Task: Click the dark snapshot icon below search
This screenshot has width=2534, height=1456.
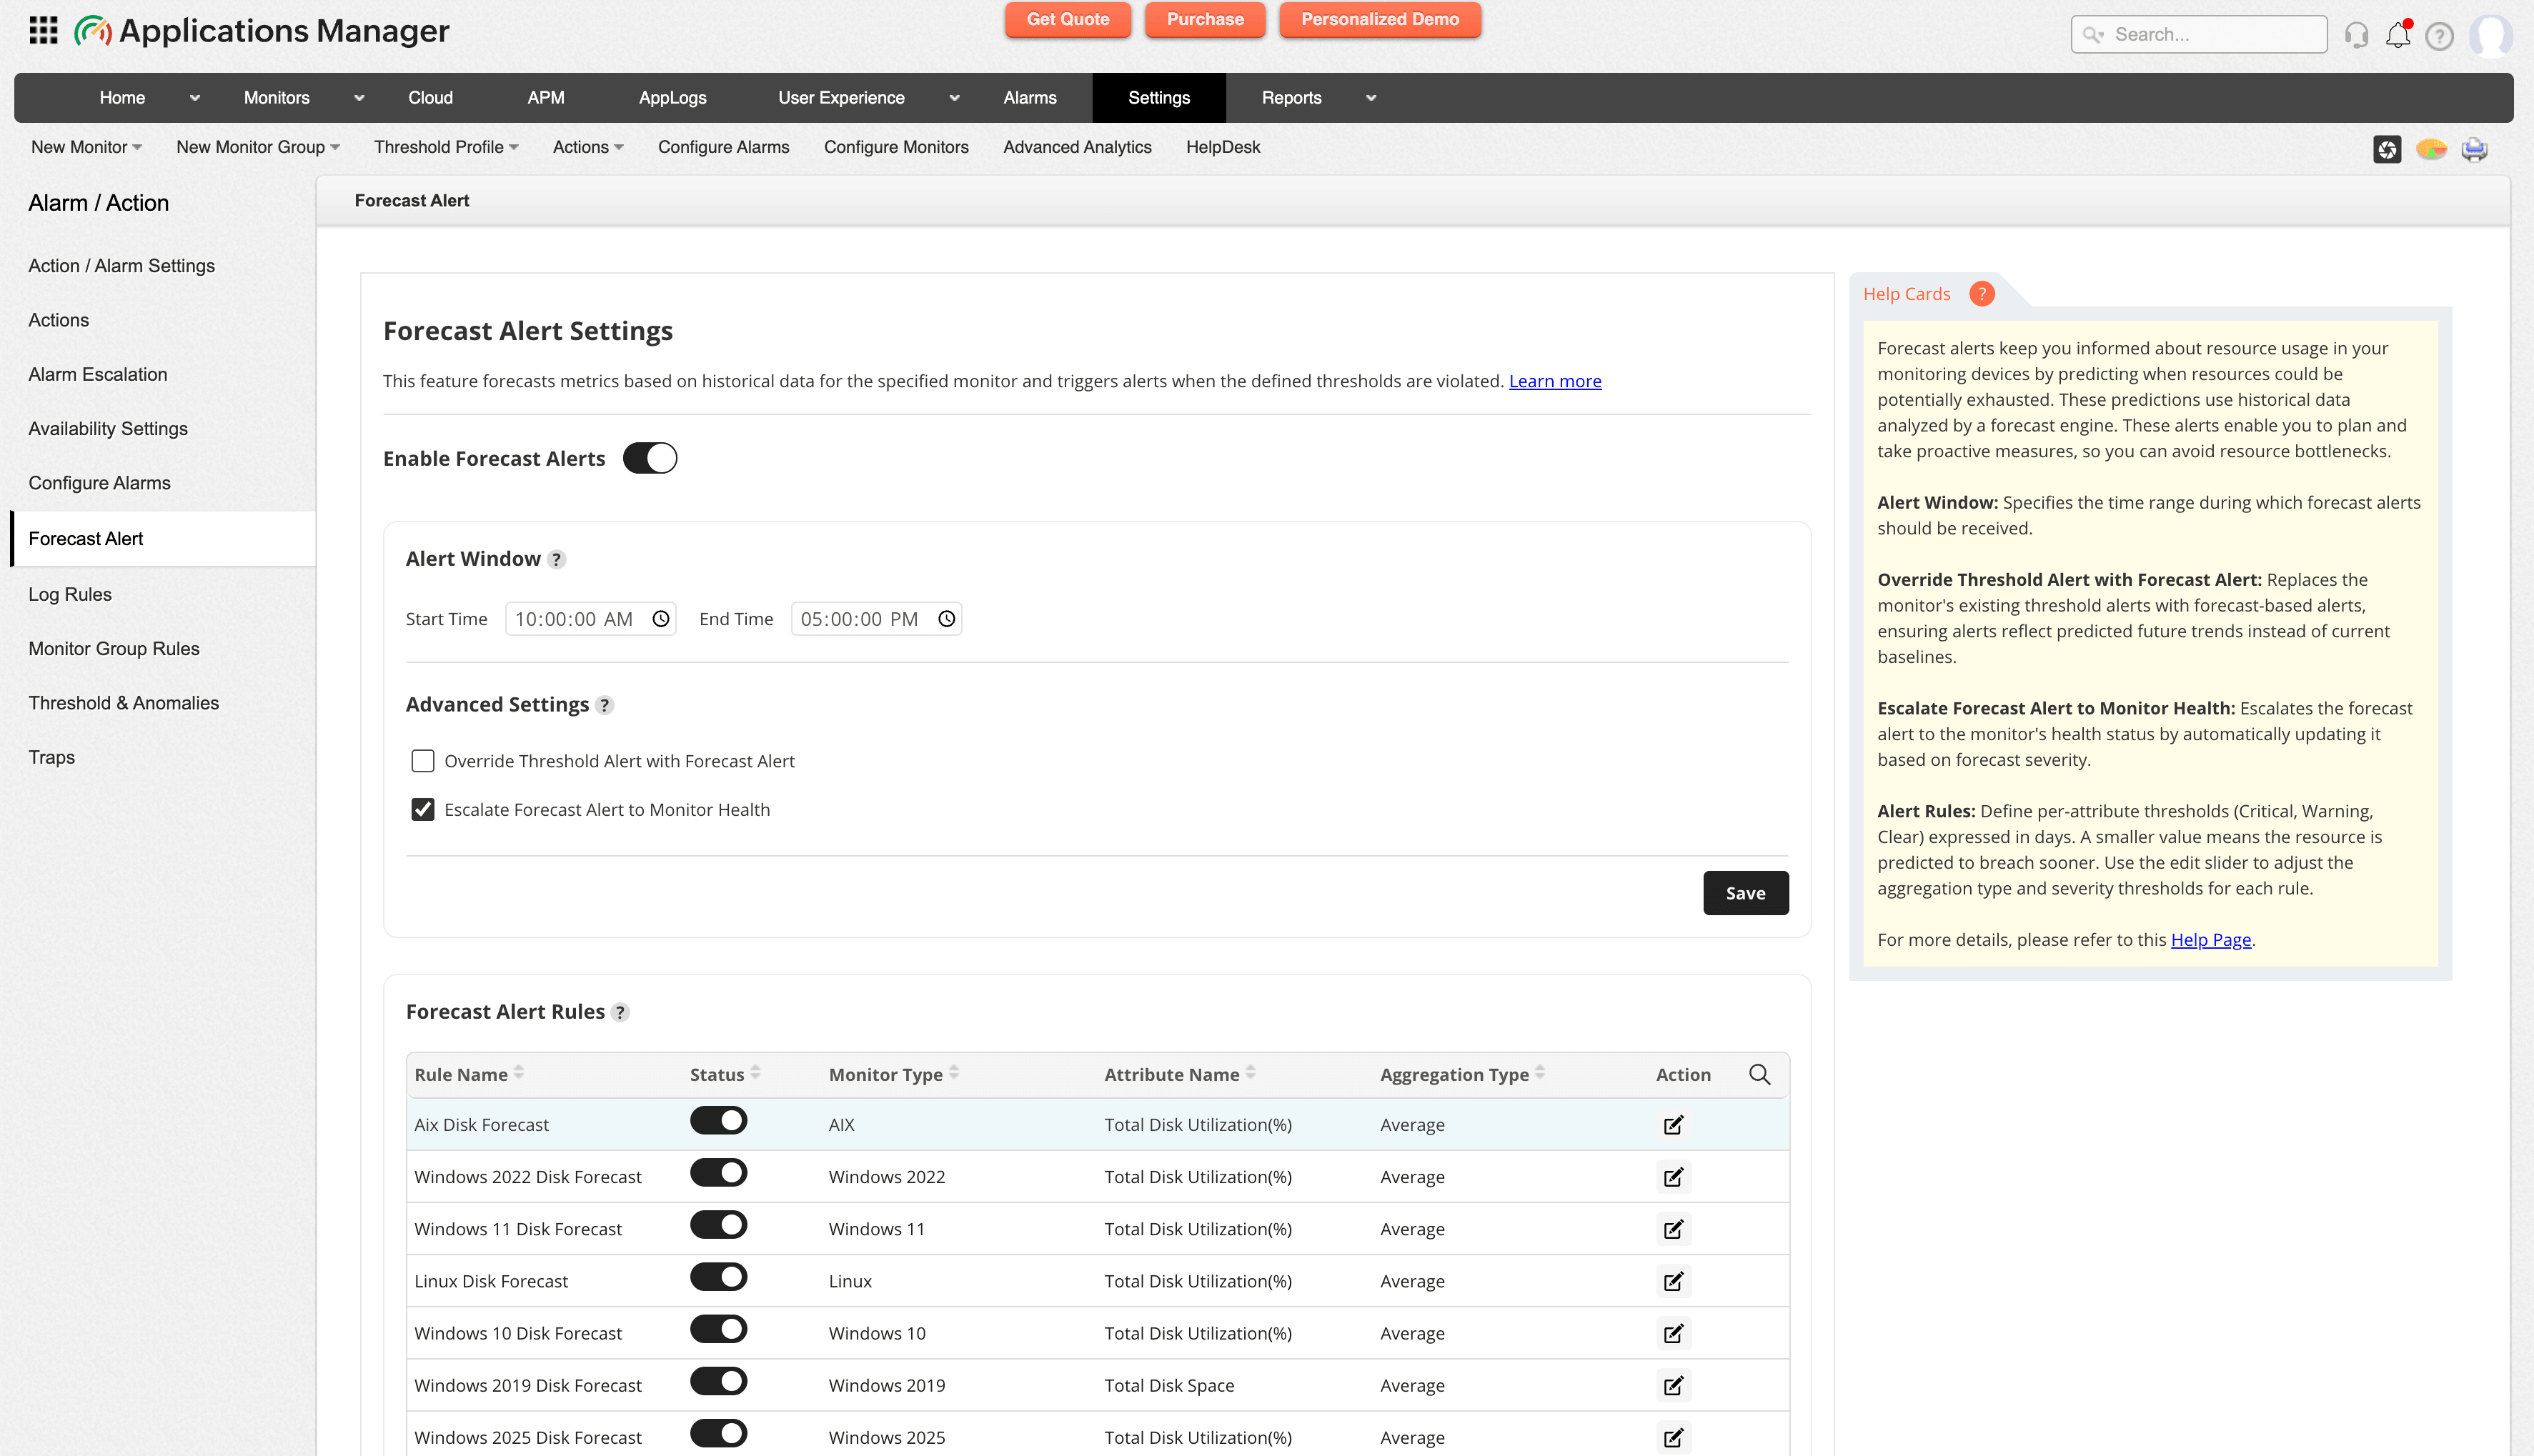Action: [x=2387, y=149]
